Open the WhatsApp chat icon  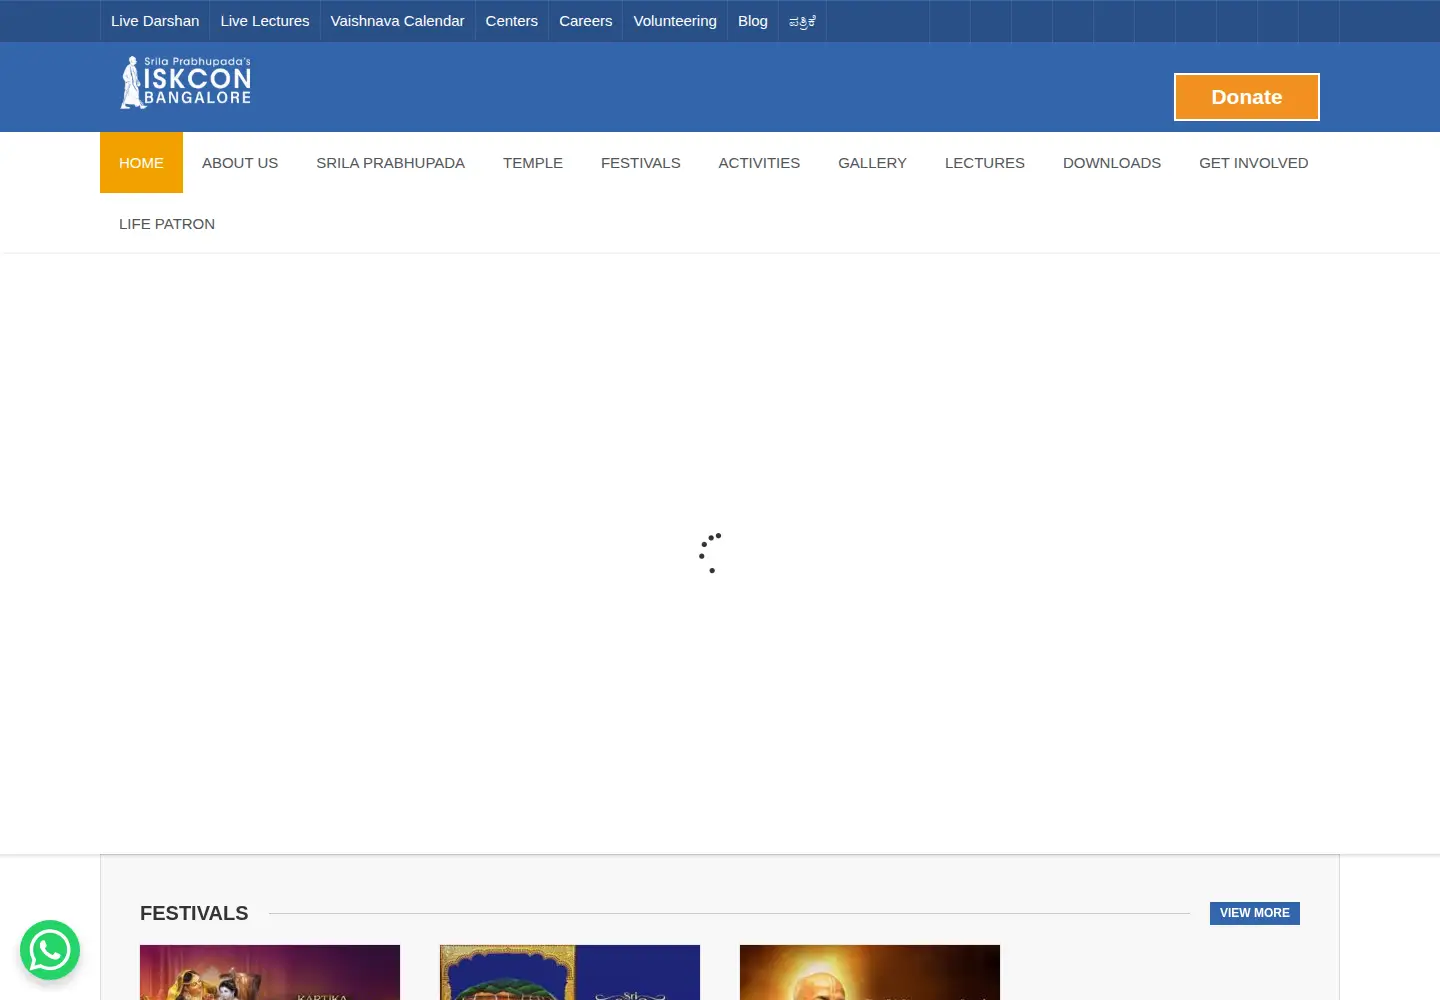tap(50, 950)
